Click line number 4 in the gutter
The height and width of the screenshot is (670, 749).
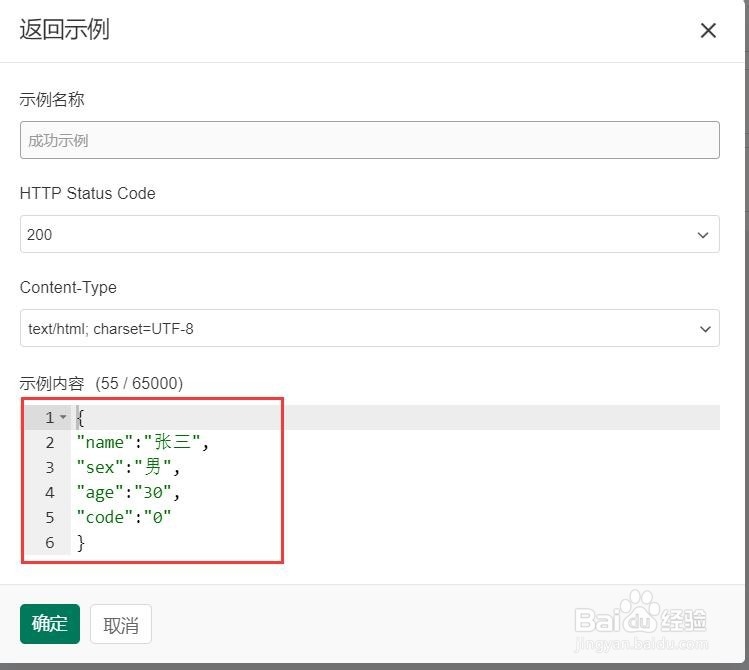[50, 492]
